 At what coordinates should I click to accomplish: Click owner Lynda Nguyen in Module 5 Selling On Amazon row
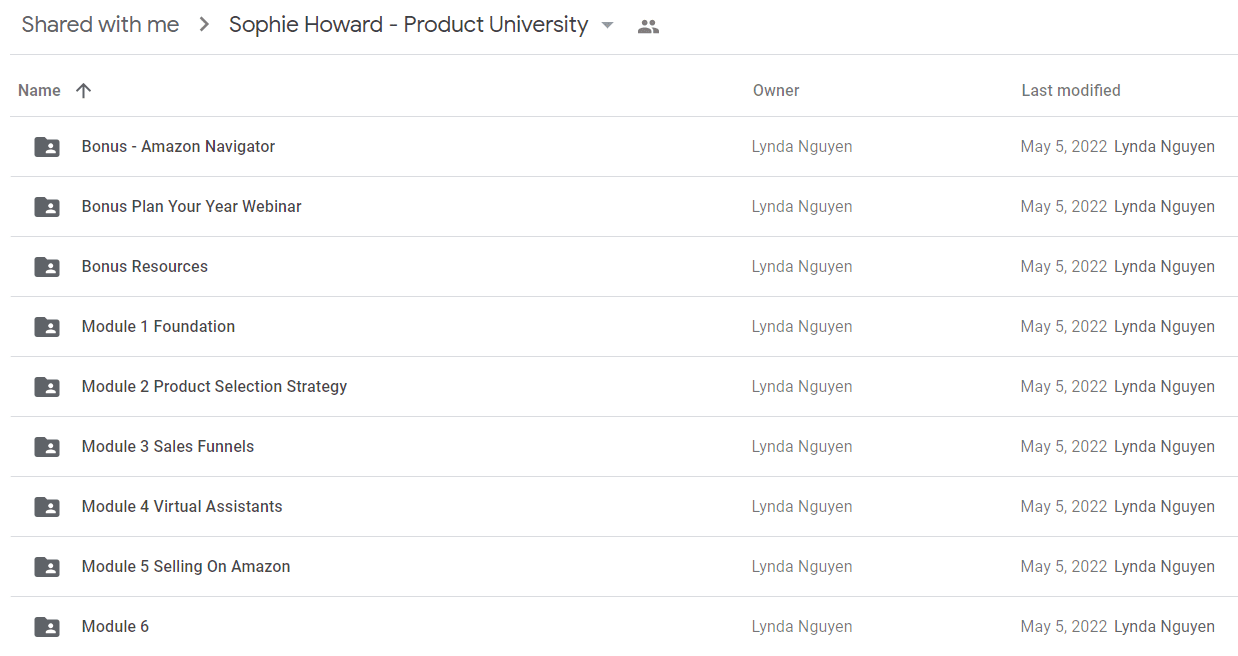pos(802,567)
